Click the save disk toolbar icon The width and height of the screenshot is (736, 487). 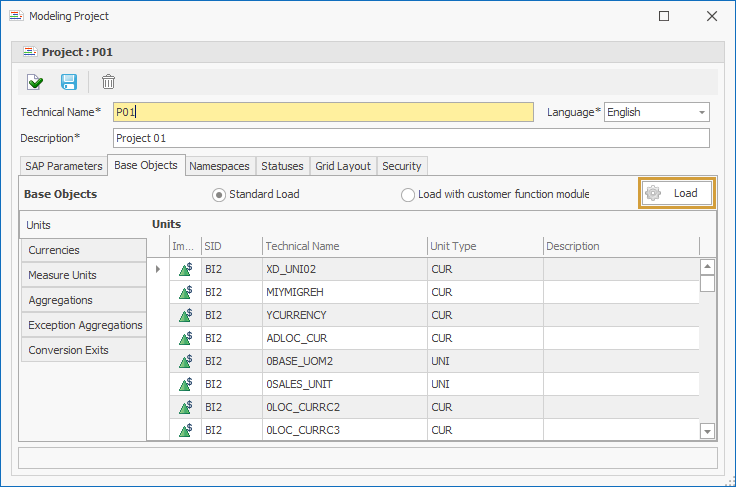(69, 82)
